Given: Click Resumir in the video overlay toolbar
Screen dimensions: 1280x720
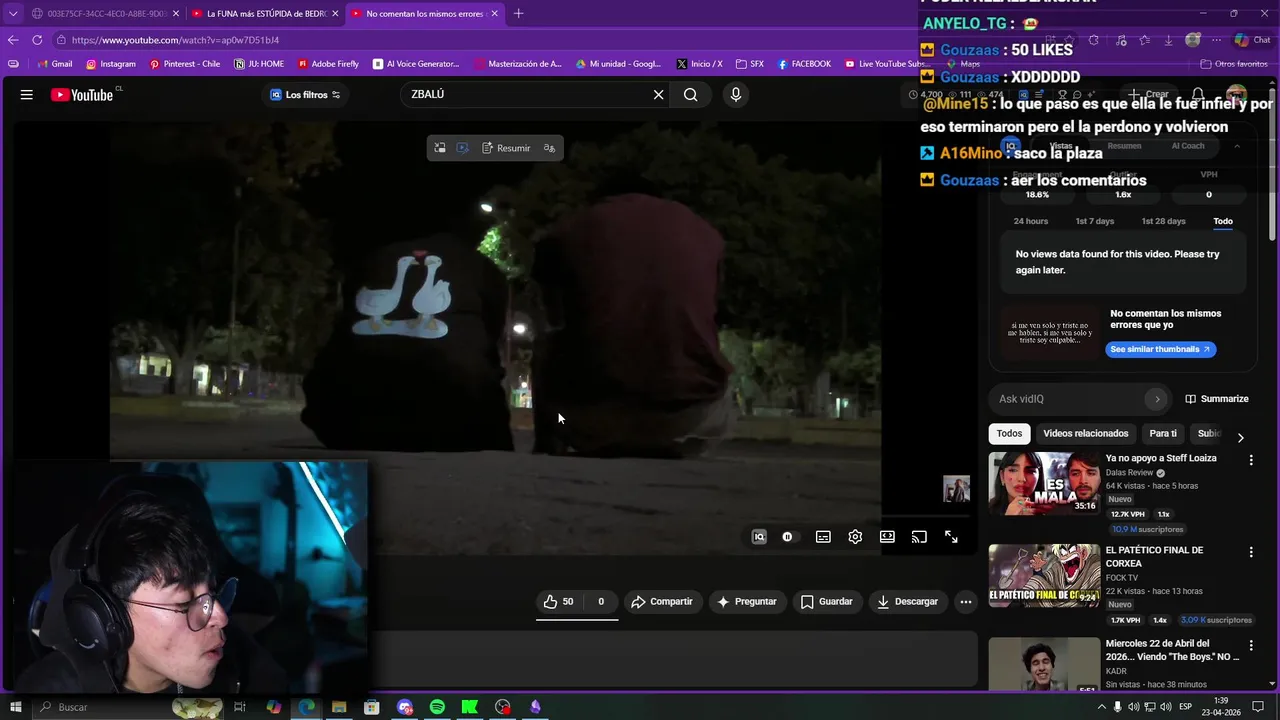Looking at the screenshot, I should click(x=506, y=148).
